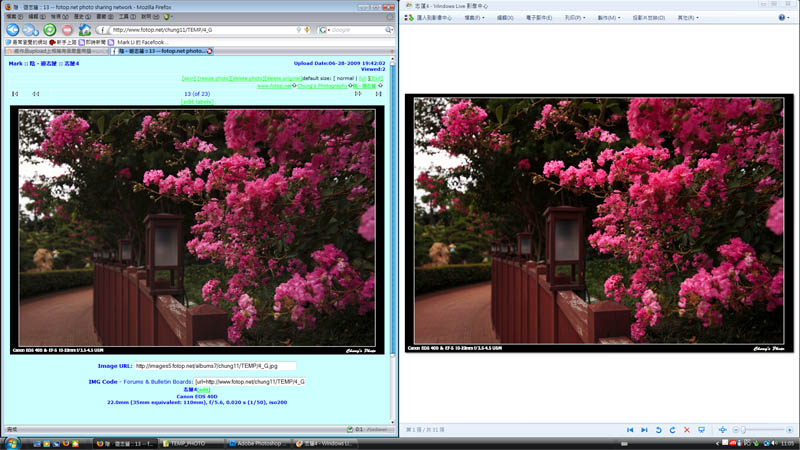Click the edit link below IMG Code
Screen dimensions: 800x450
203,390
